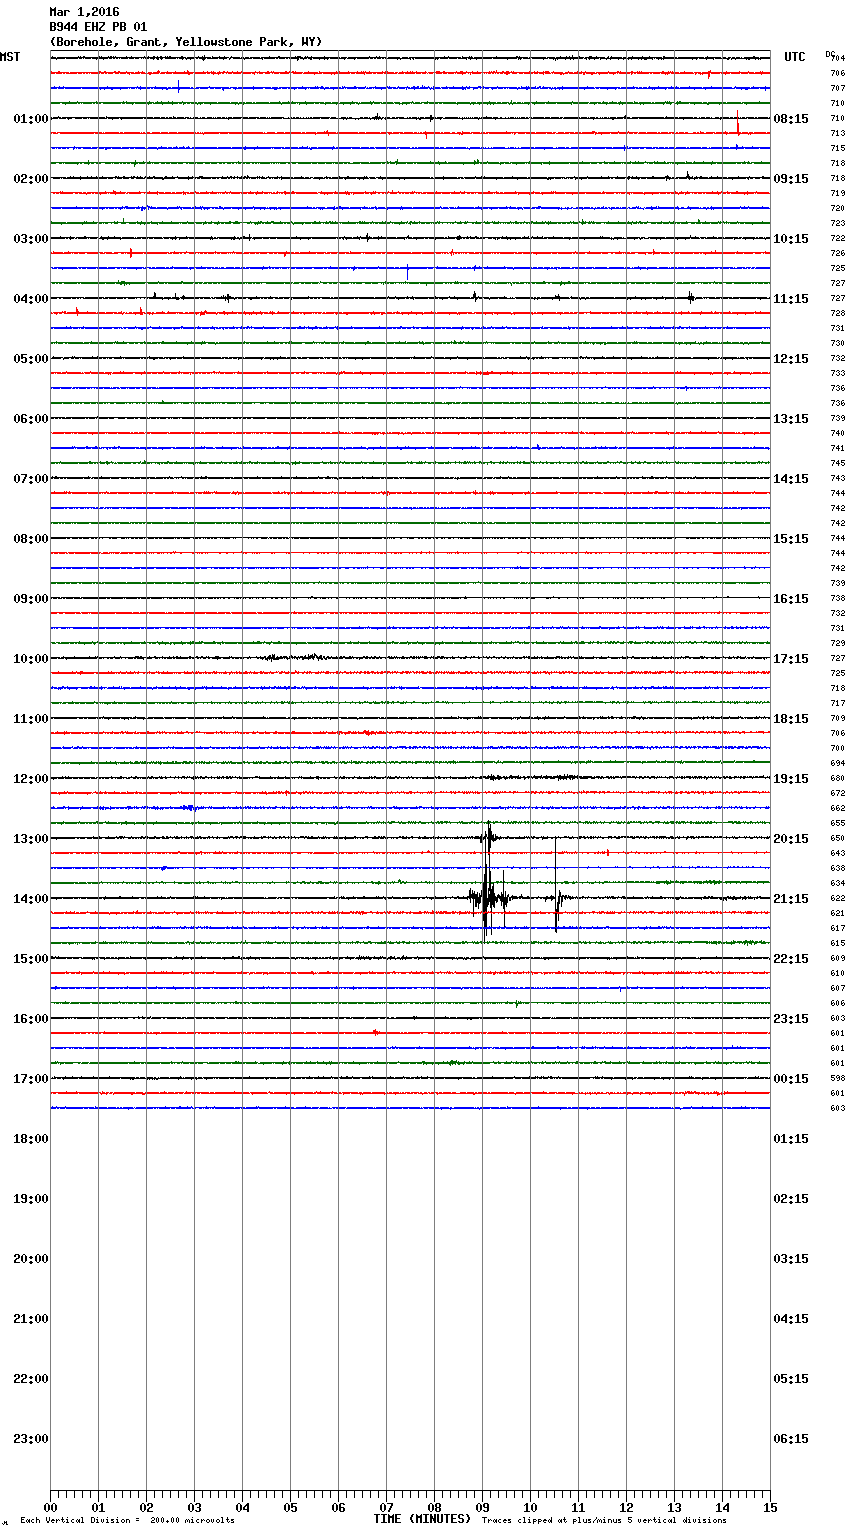
Task: Click minute tick label '09' on bottom axis
Action: 482,1507
